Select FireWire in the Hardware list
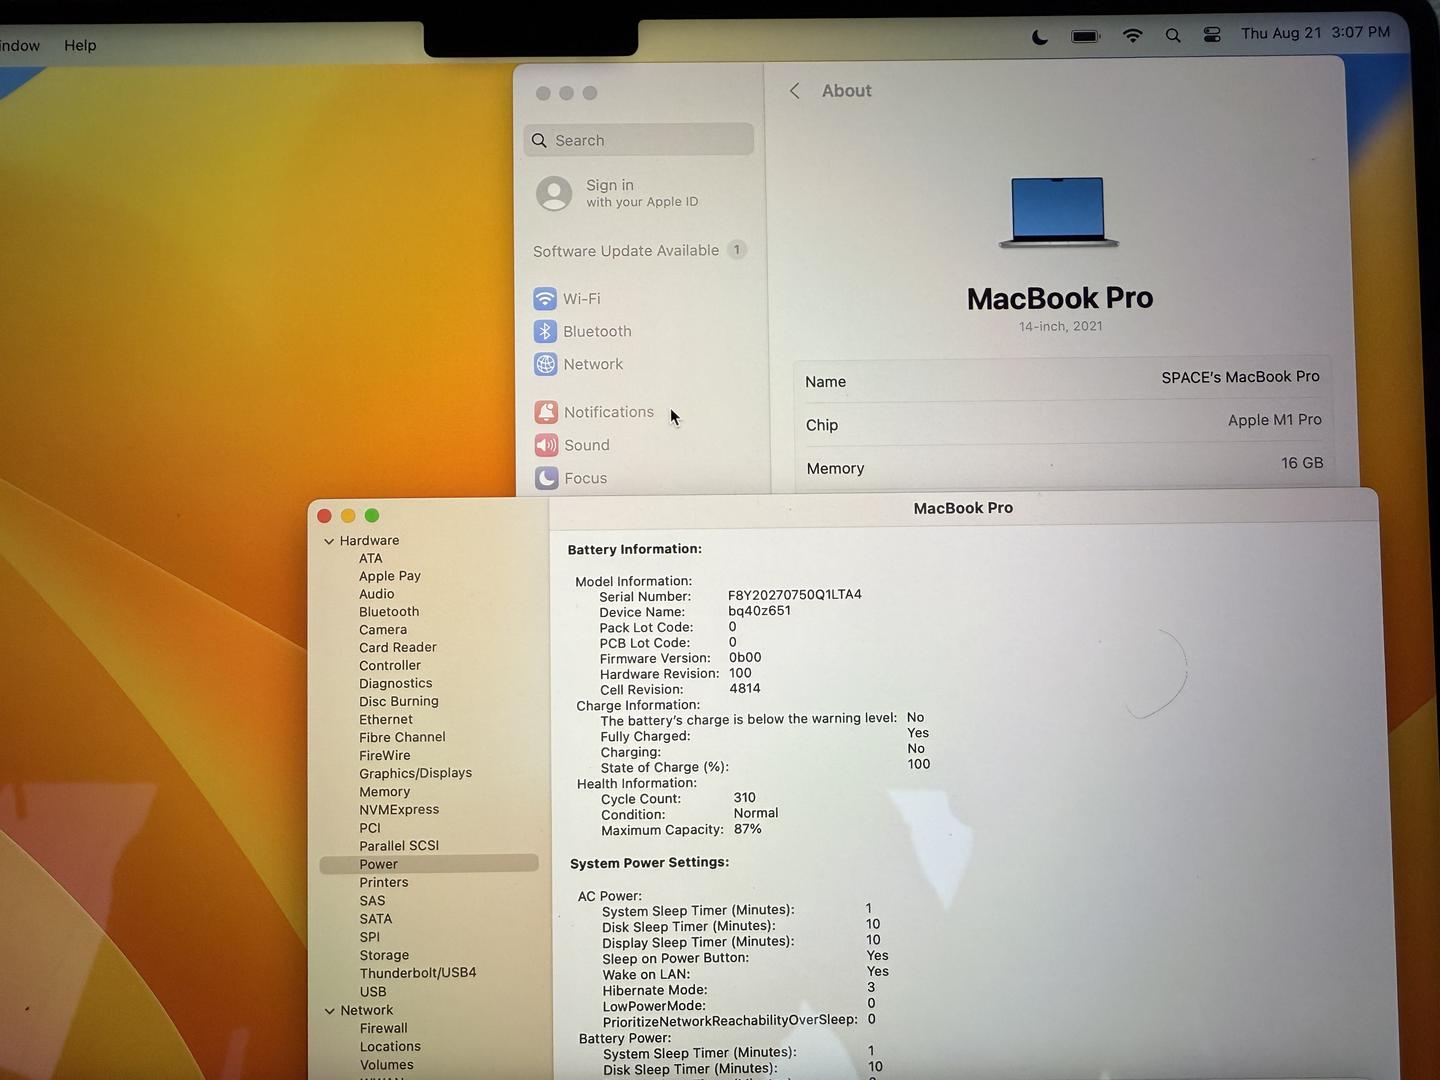 coord(385,755)
